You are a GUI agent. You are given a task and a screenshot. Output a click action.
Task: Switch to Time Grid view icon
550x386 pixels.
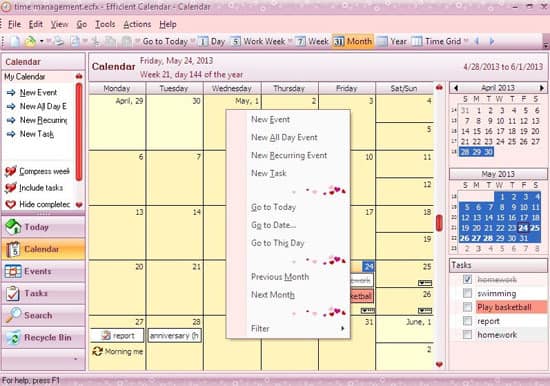[x=416, y=41]
